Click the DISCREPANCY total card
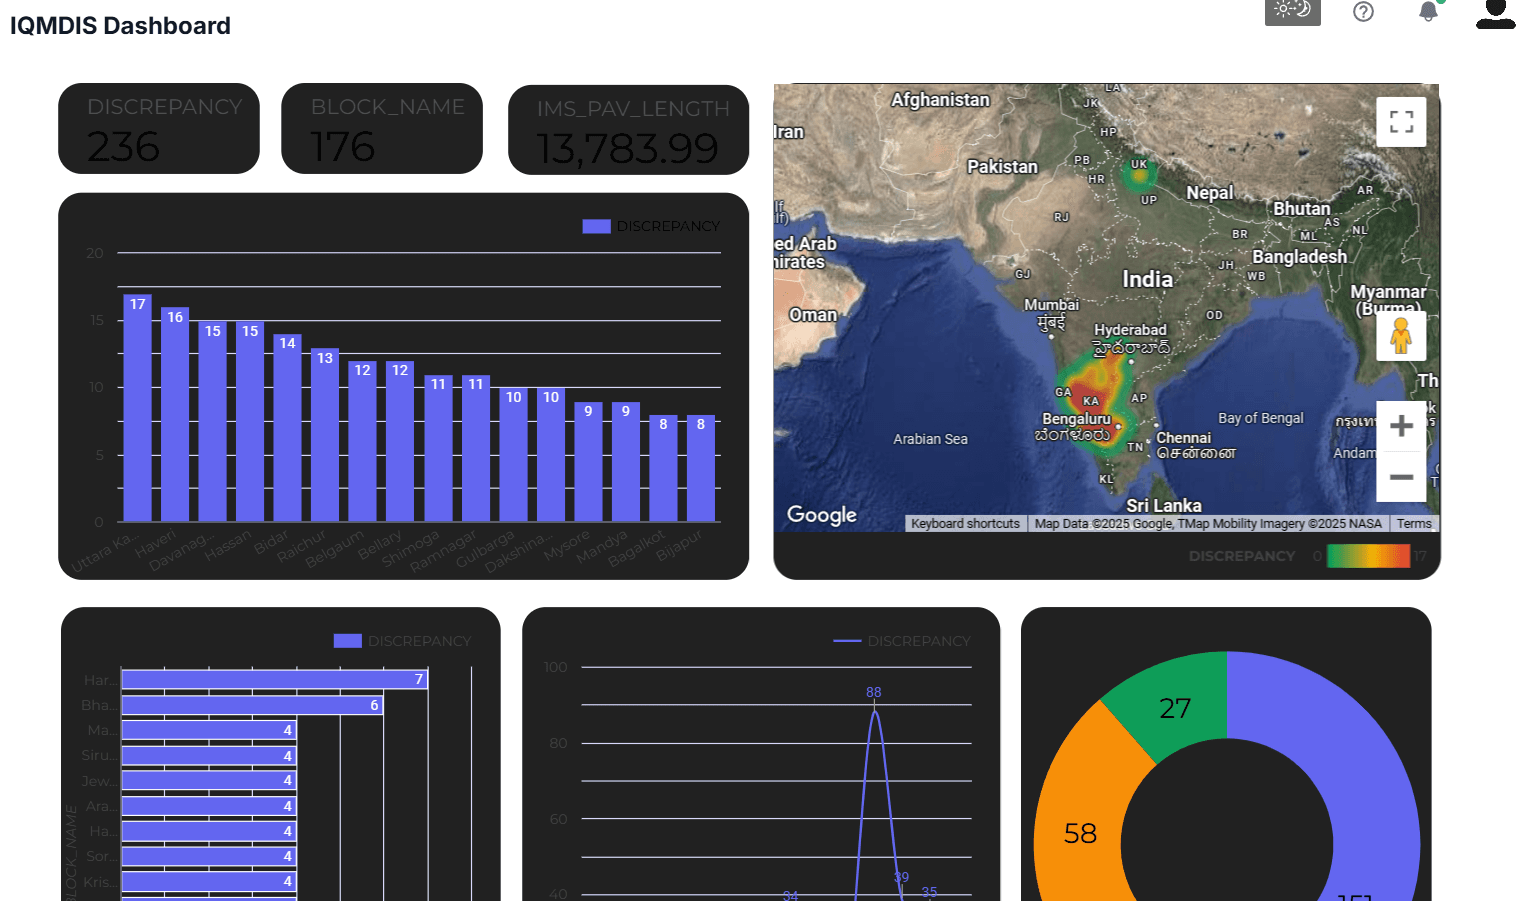Screen dimensions: 1520x901 pos(159,129)
